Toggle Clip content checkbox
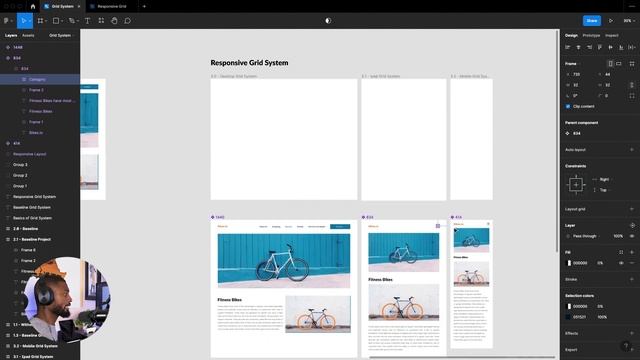 coord(568,107)
